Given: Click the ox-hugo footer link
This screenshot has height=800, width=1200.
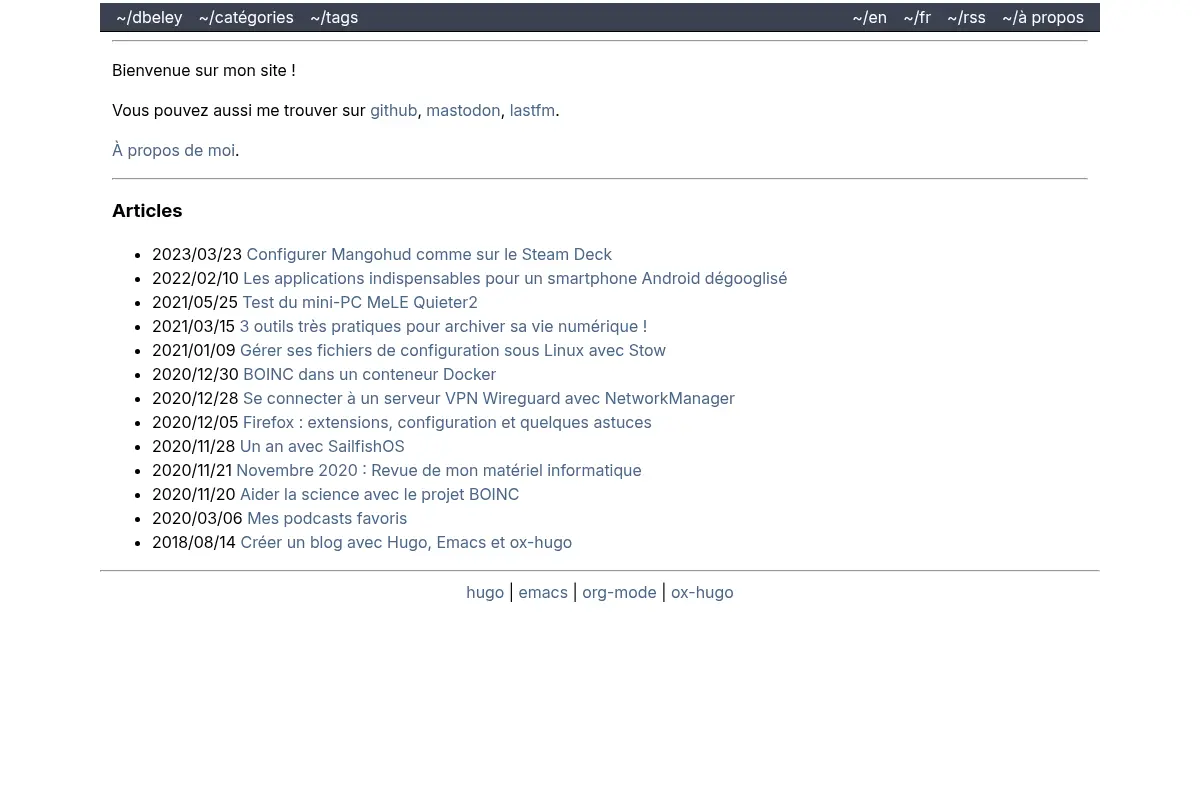Looking at the screenshot, I should [702, 592].
